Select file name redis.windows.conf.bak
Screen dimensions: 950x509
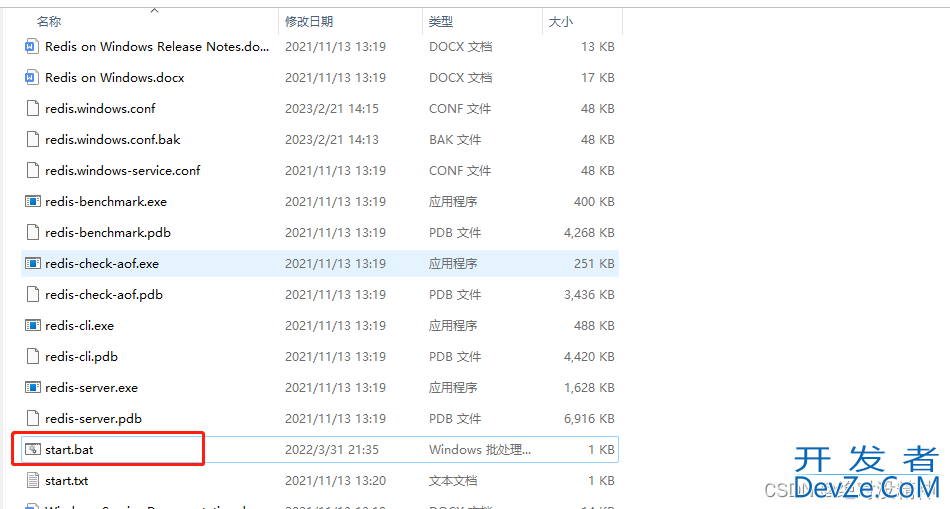(x=113, y=139)
